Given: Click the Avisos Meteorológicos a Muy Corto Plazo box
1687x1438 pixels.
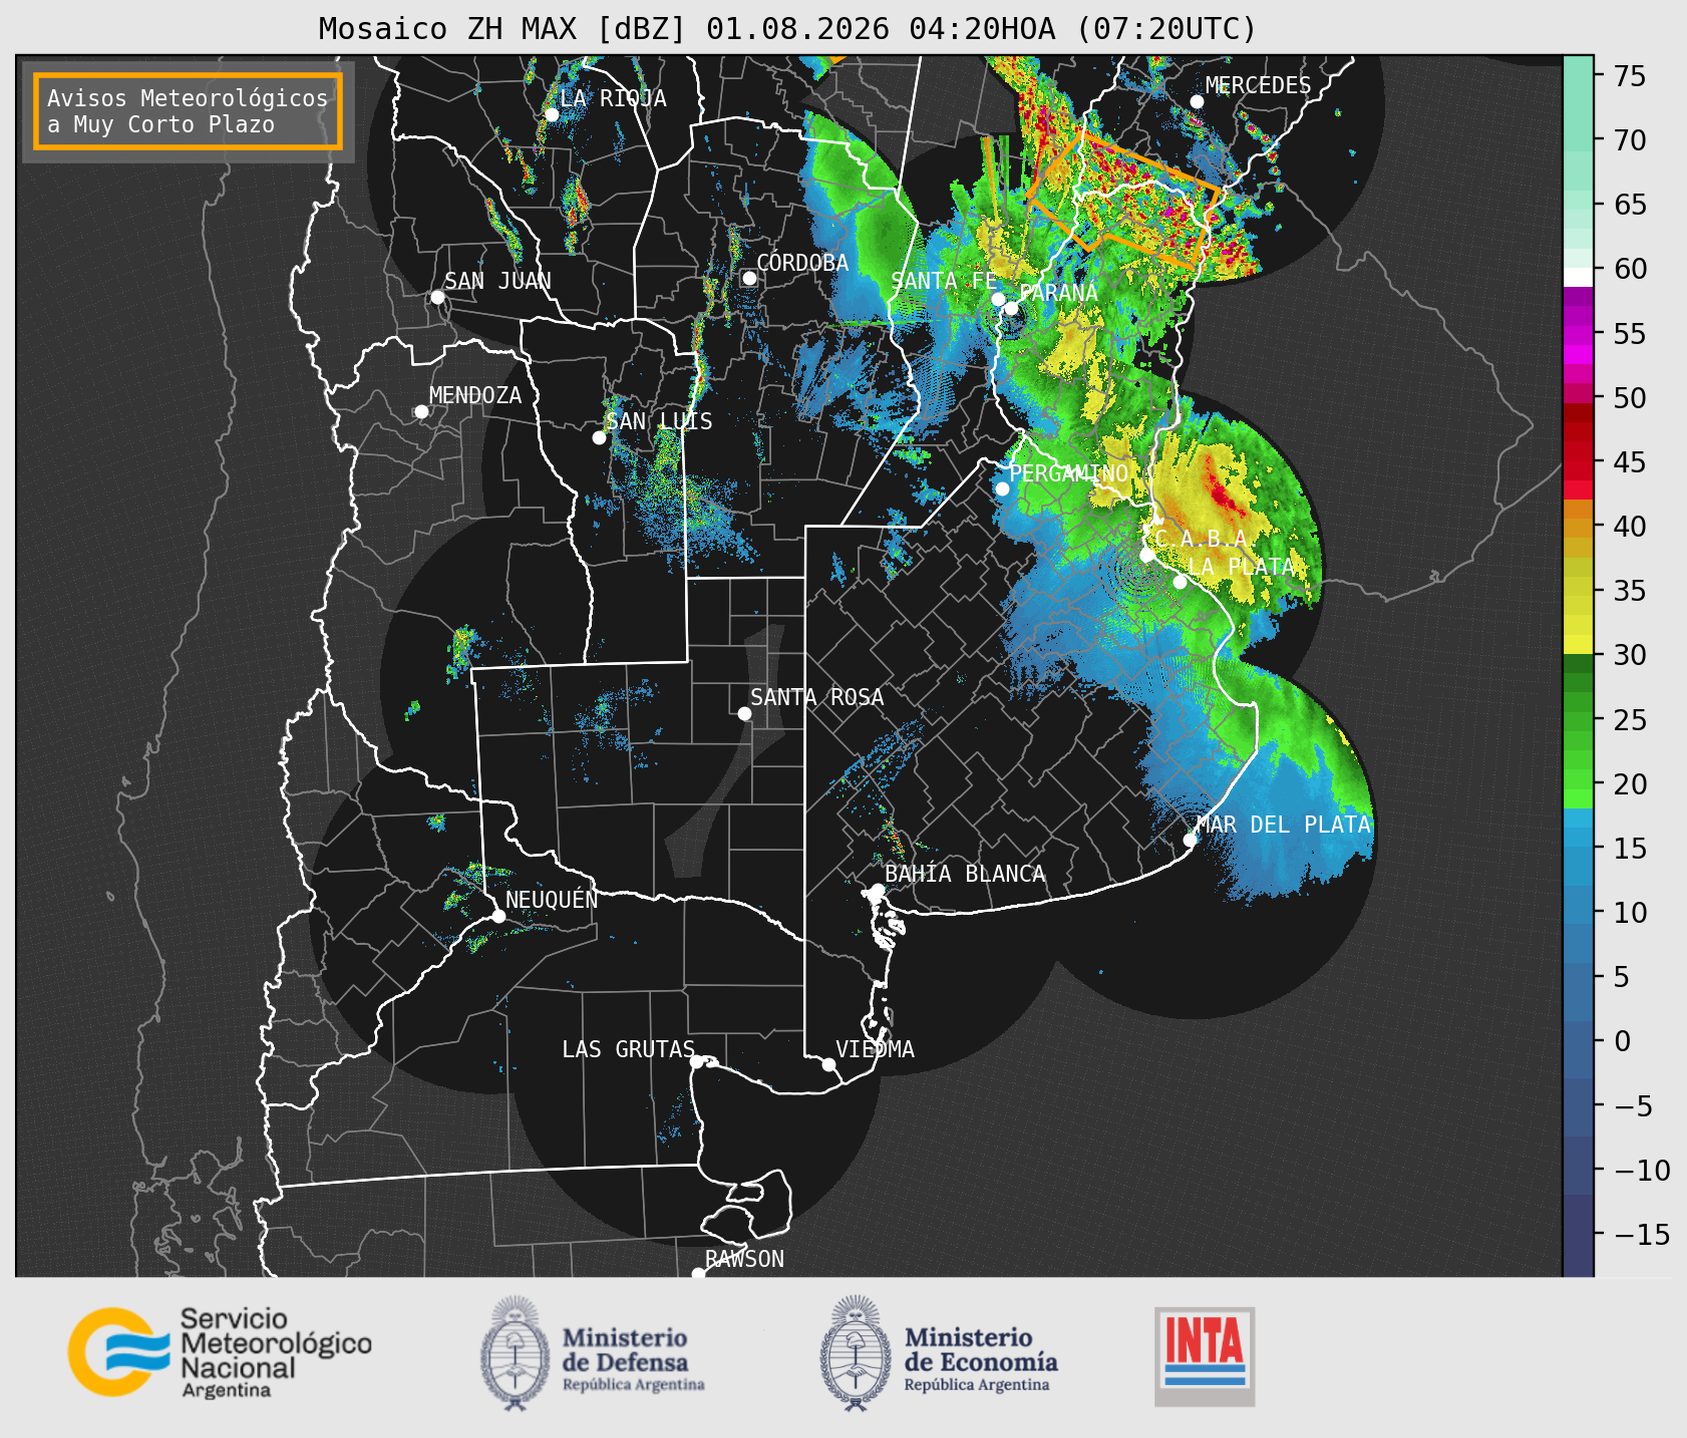Looking at the screenshot, I should 188,111.
